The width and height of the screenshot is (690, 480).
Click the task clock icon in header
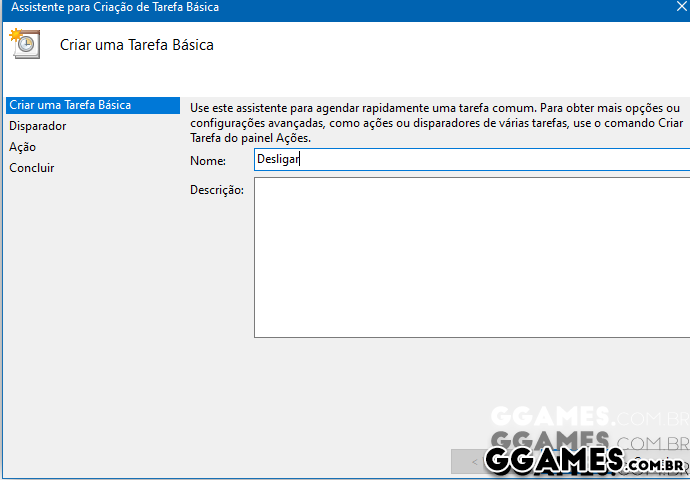point(24,44)
